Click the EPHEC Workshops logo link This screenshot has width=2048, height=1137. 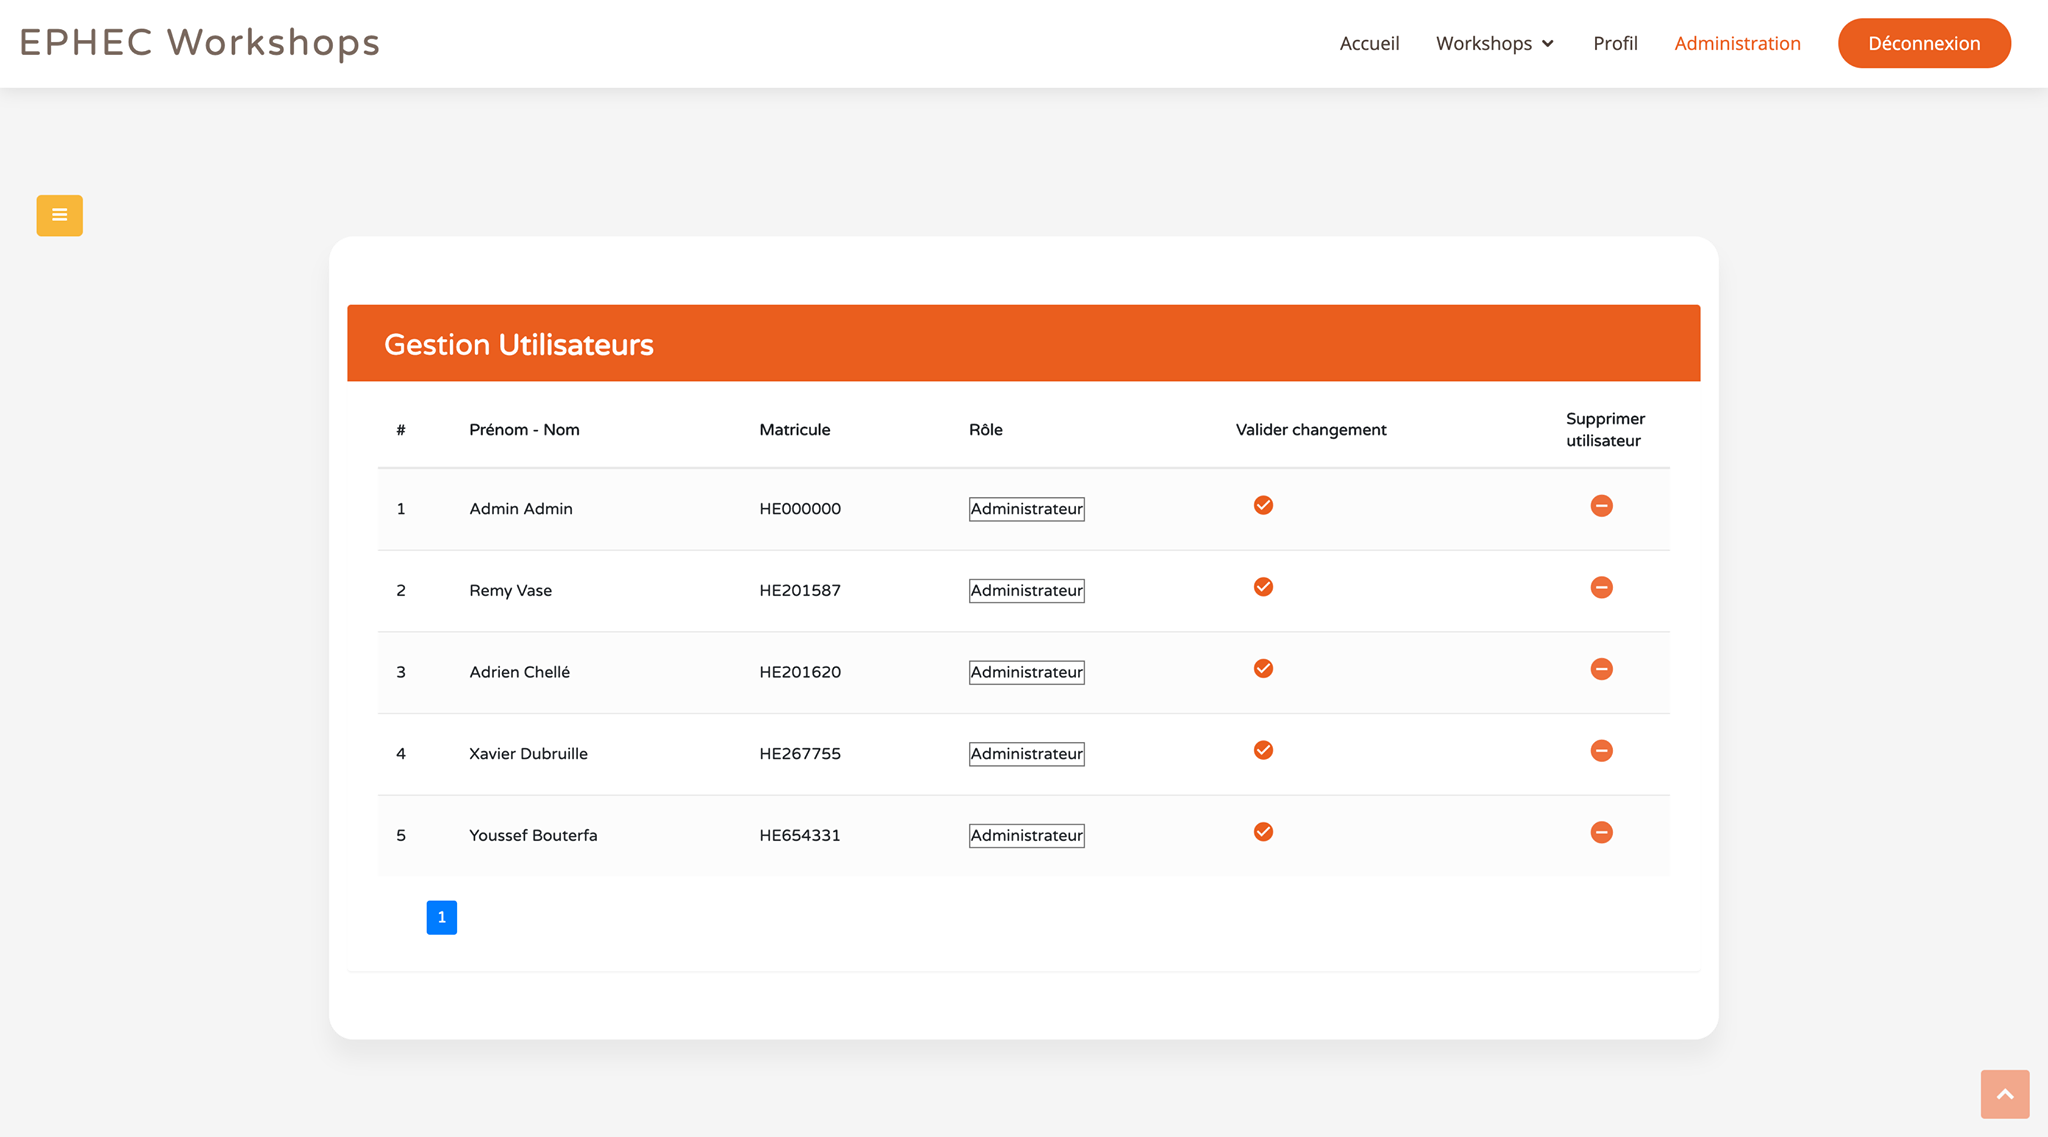[x=200, y=43]
